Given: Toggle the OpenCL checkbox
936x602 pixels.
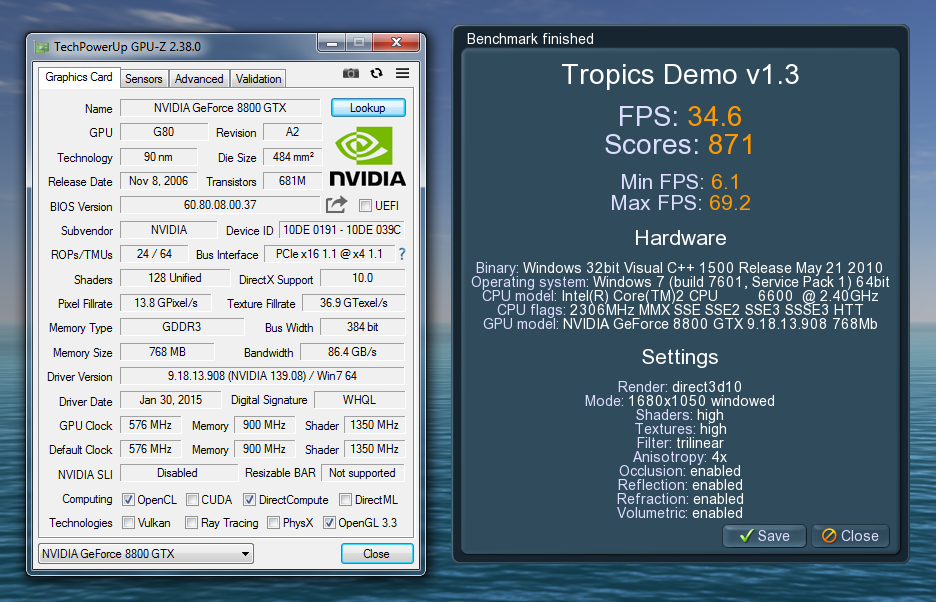Looking at the screenshot, I should (x=128, y=499).
